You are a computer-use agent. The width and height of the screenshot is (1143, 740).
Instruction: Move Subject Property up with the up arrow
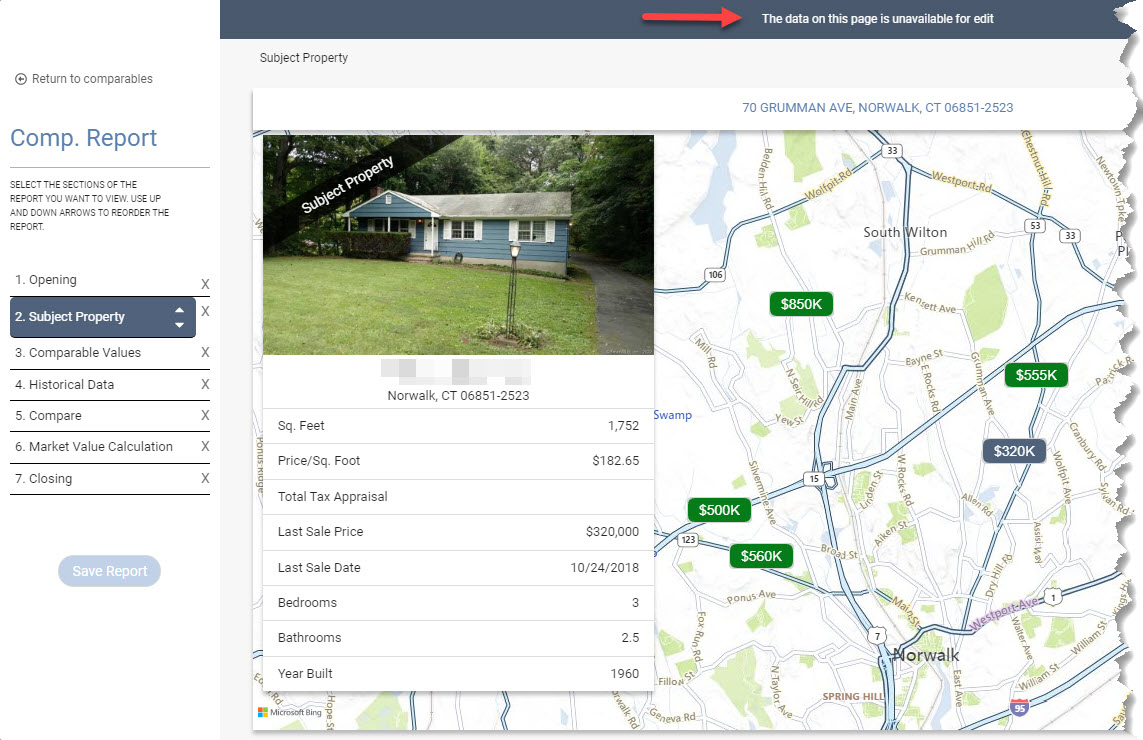coord(179,310)
